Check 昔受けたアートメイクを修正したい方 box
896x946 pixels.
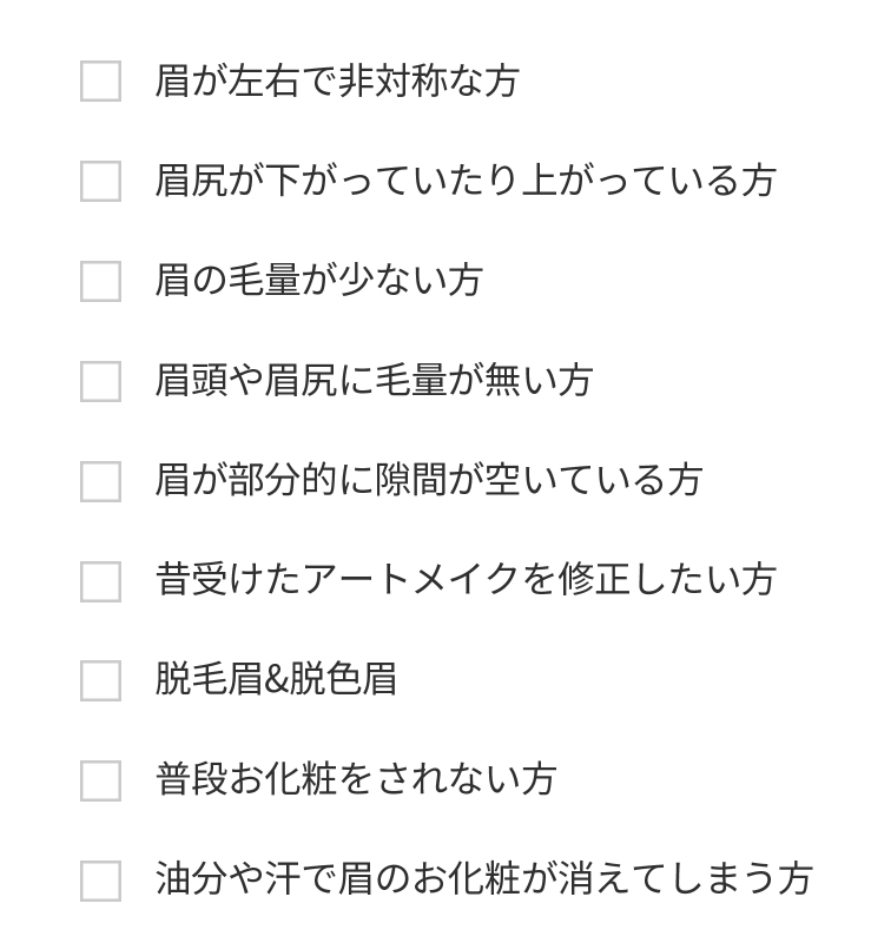[x=100, y=581]
